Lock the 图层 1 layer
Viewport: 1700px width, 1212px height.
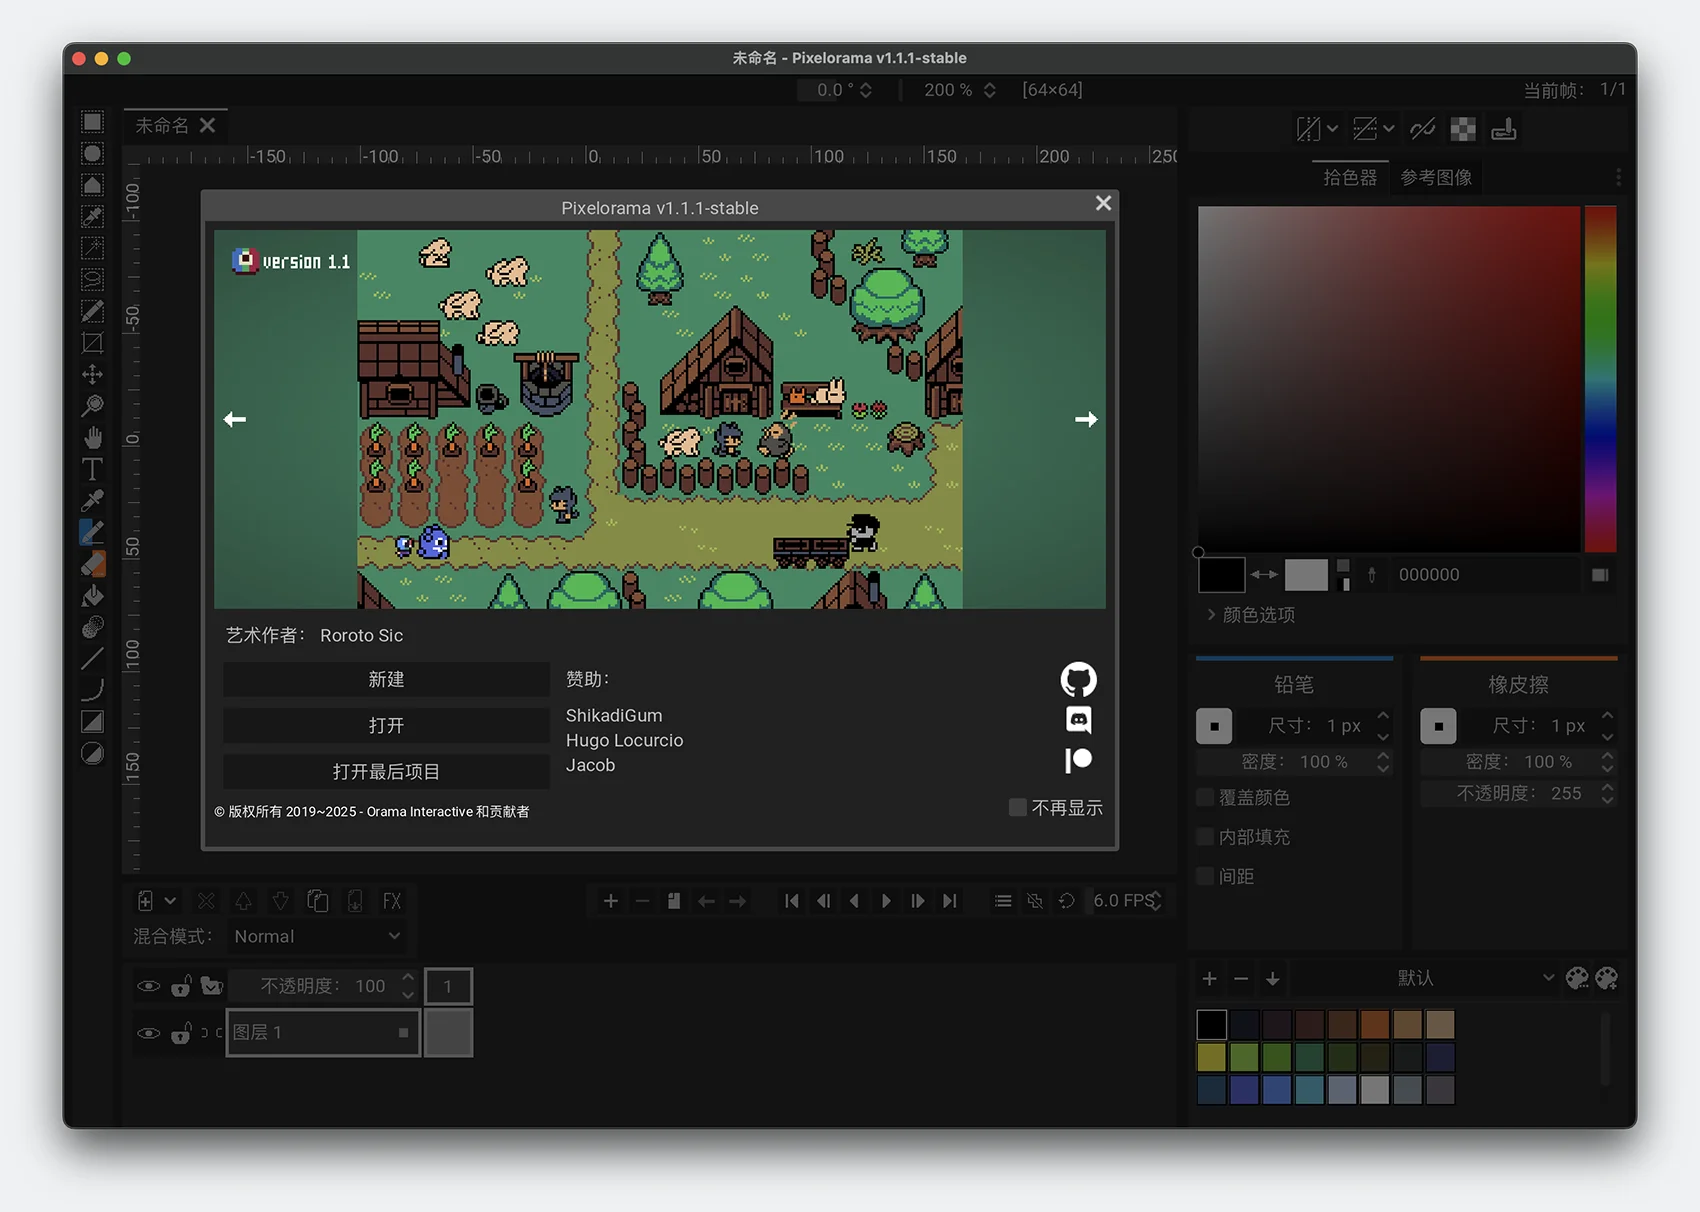click(181, 1033)
